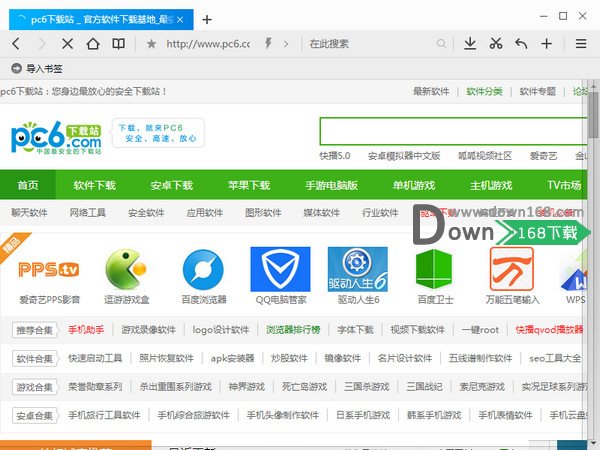Viewport: 600px width, 450px height.
Task: Click the pc6 website search field
Action: pos(453,131)
